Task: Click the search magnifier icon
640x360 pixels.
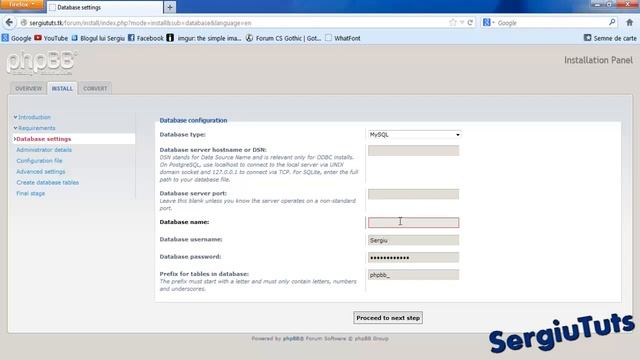Action: click(x=612, y=22)
